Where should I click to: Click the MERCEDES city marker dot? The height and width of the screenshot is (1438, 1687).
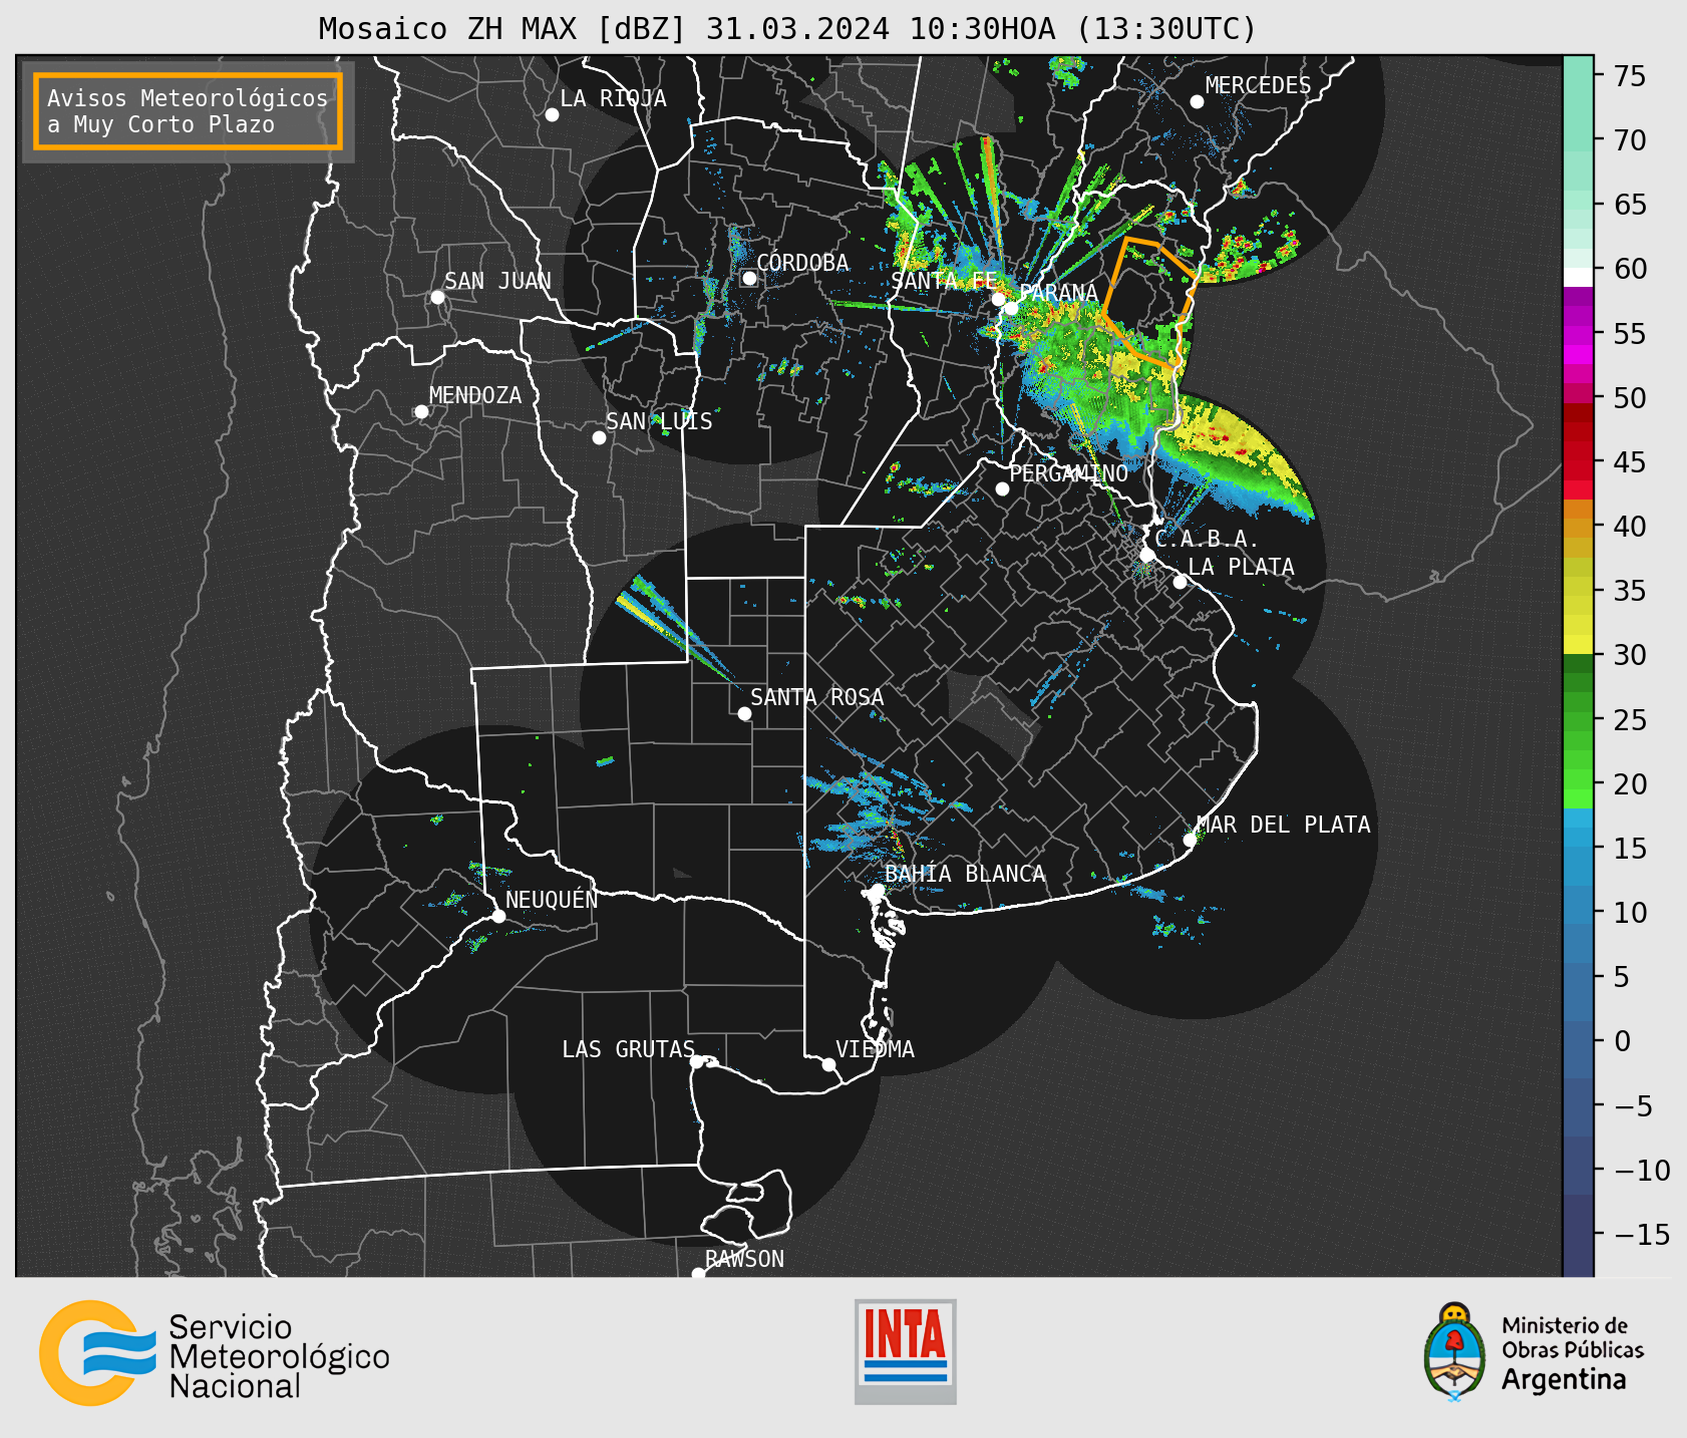(1197, 102)
